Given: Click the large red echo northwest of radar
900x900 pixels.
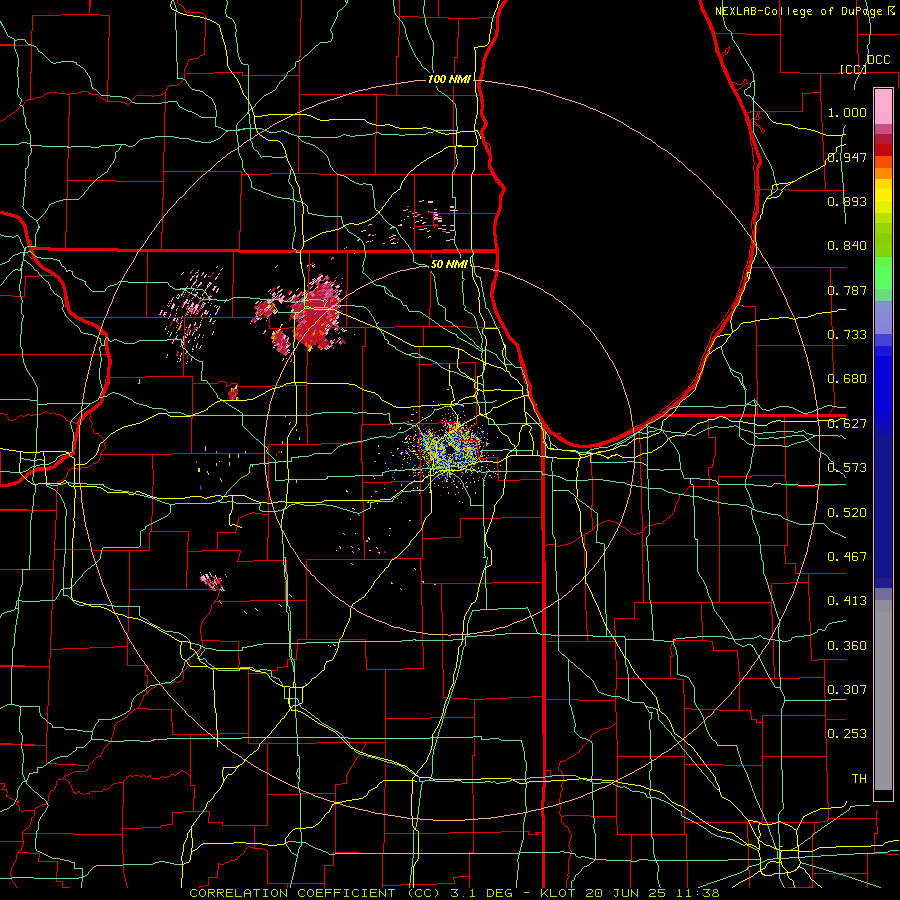Looking at the screenshot, I should (316, 313).
